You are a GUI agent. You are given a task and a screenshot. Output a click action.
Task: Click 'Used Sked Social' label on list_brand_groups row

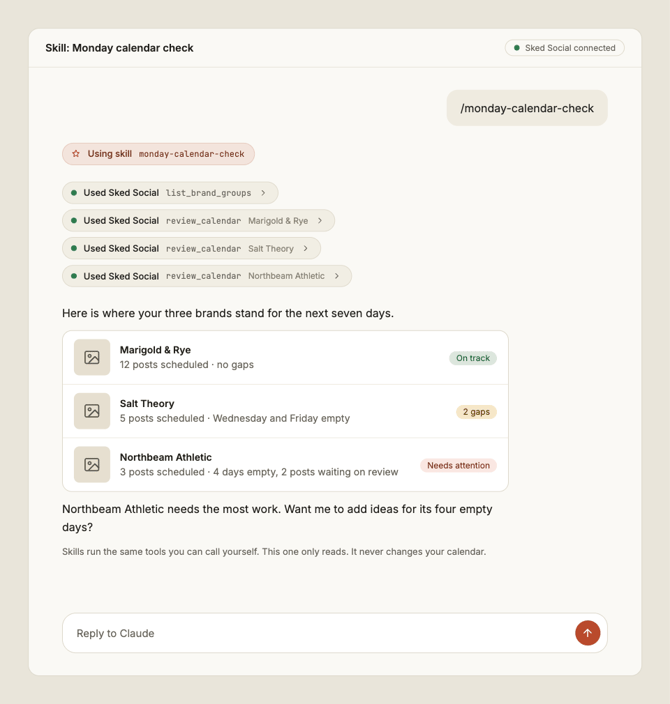click(x=121, y=193)
